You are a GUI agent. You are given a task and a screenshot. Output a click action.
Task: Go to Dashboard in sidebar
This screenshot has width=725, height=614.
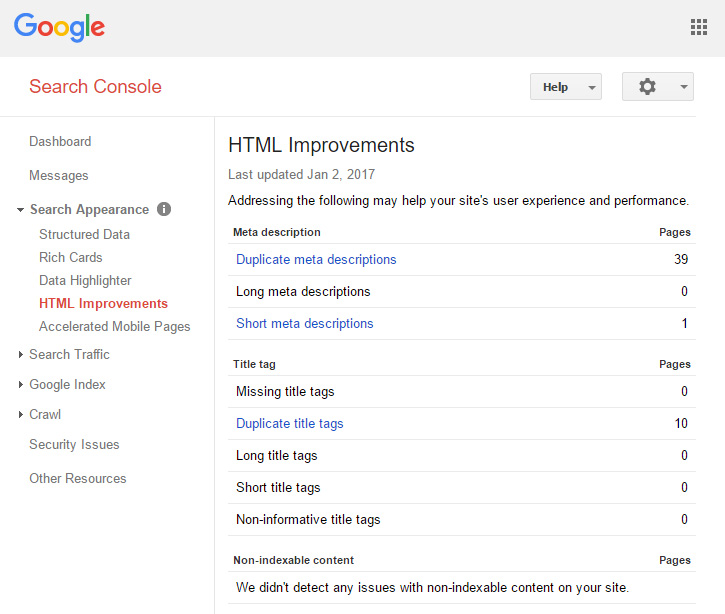(x=60, y=141)
